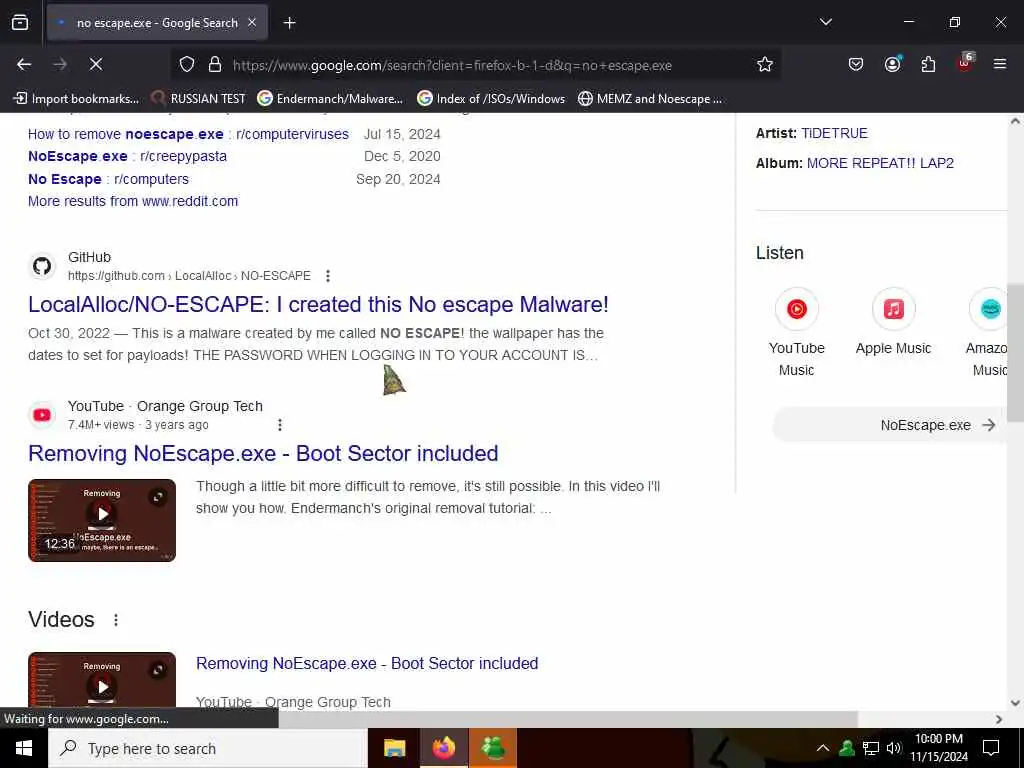Open options menu beside Videos heading
Viewport: 1024px width, 768px height.
click(x=116, y=620)
